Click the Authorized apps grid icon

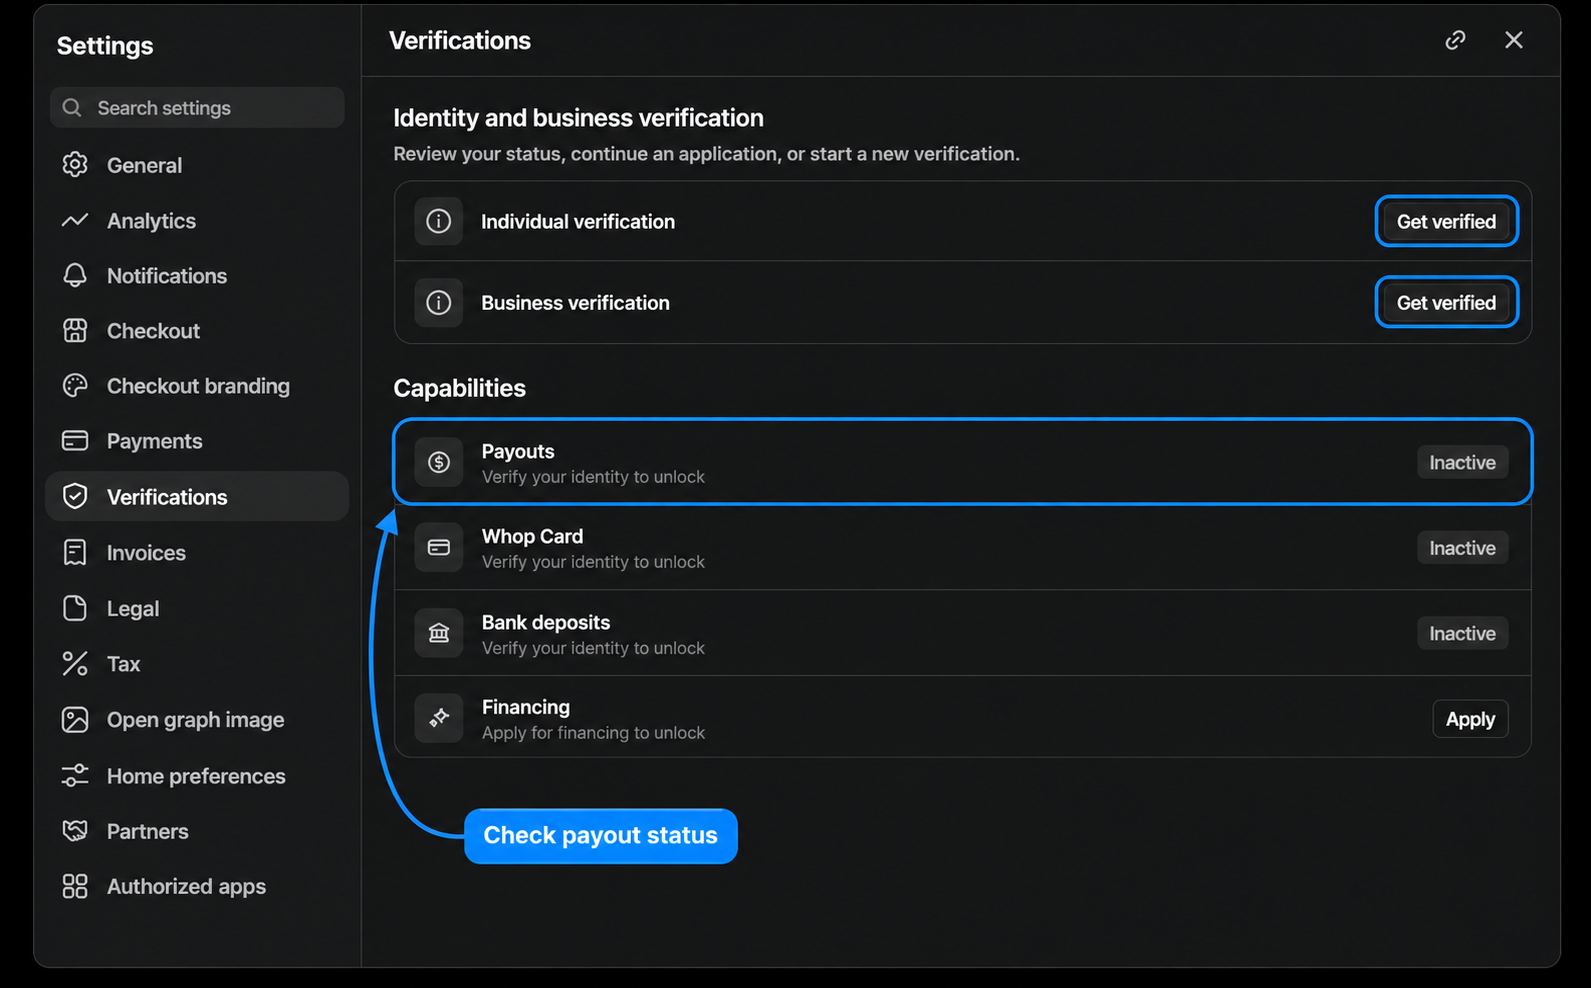(75, 886)
